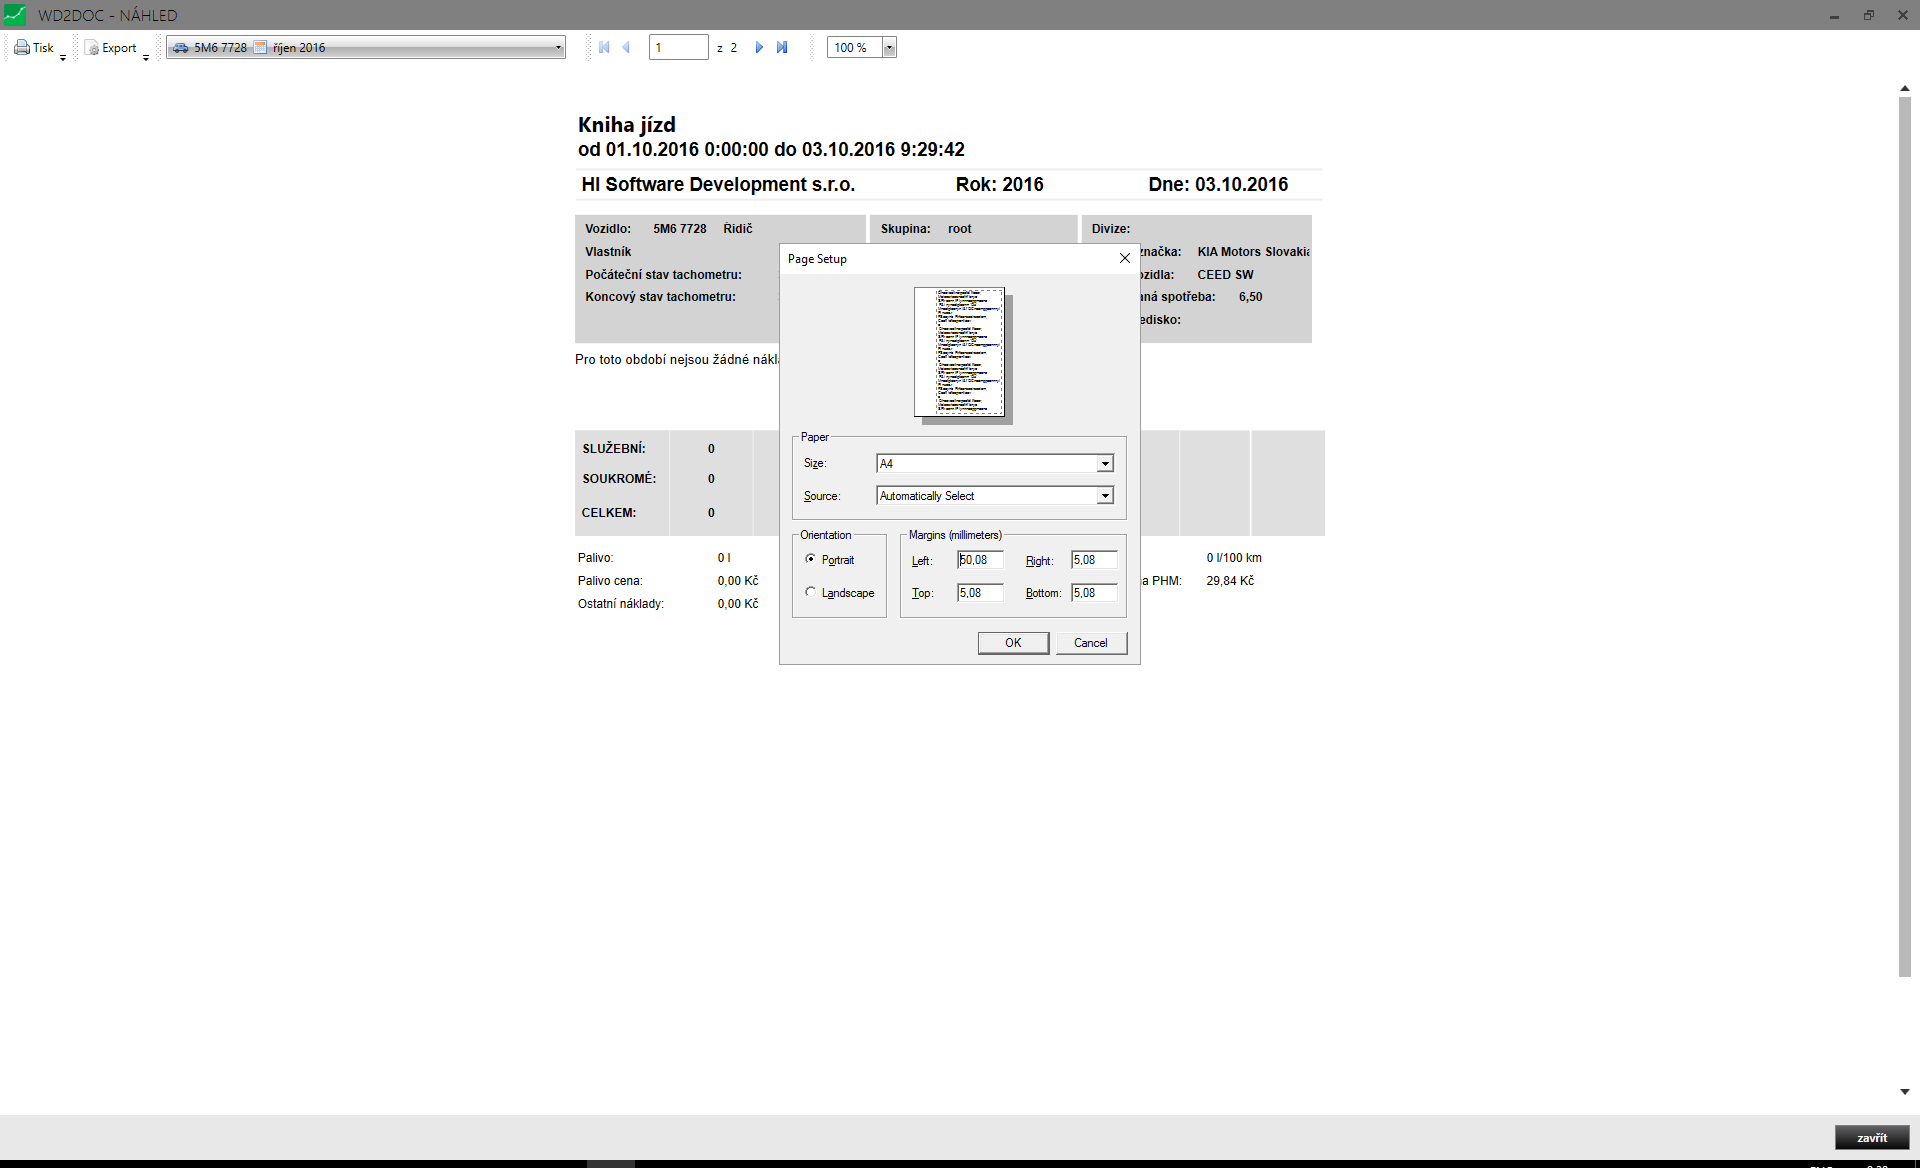Open the Tisk menu arrow

[63, 58]
